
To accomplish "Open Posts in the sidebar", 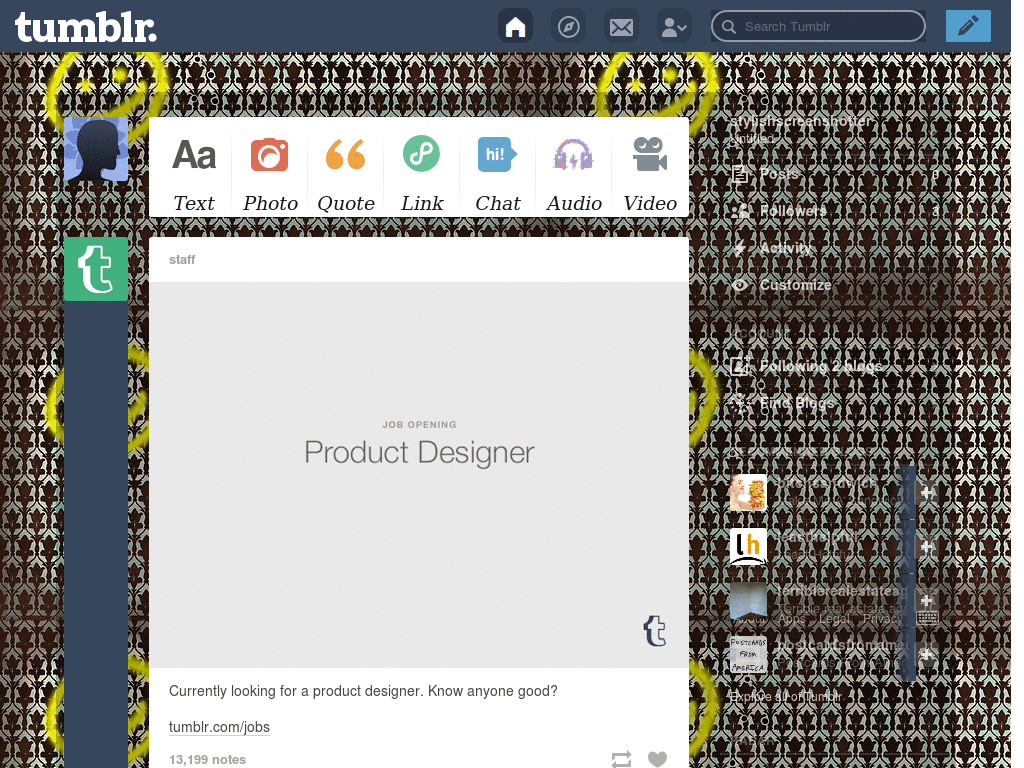I will (x=835, y=174).
